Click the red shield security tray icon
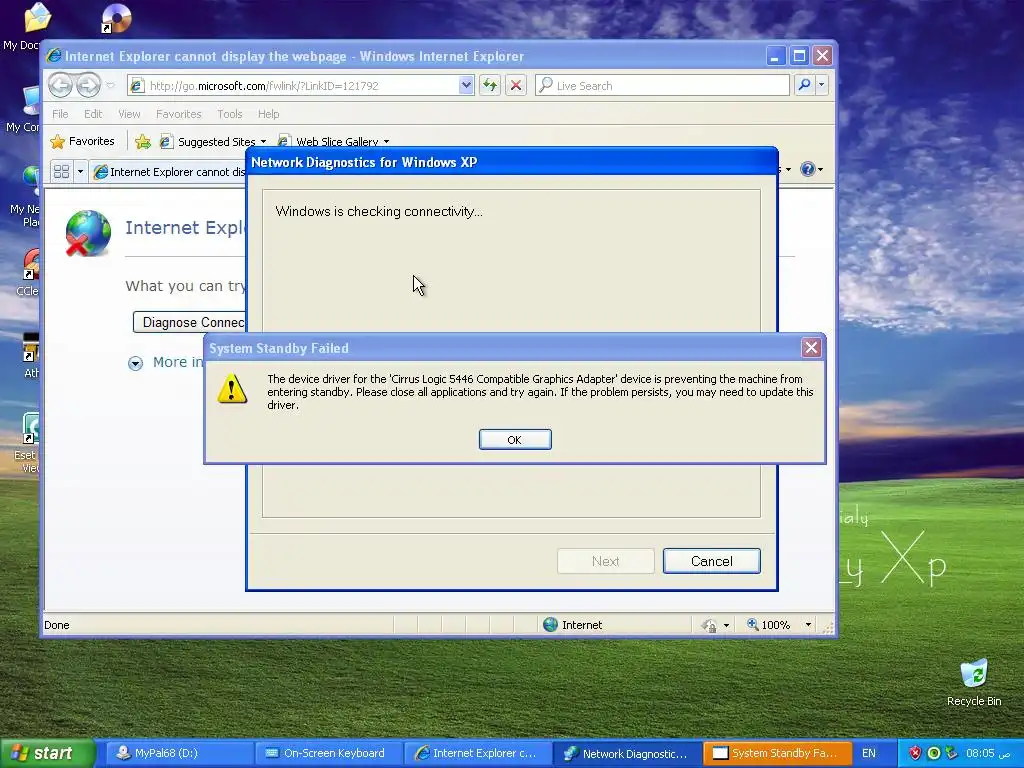 [x=915, y=753]
